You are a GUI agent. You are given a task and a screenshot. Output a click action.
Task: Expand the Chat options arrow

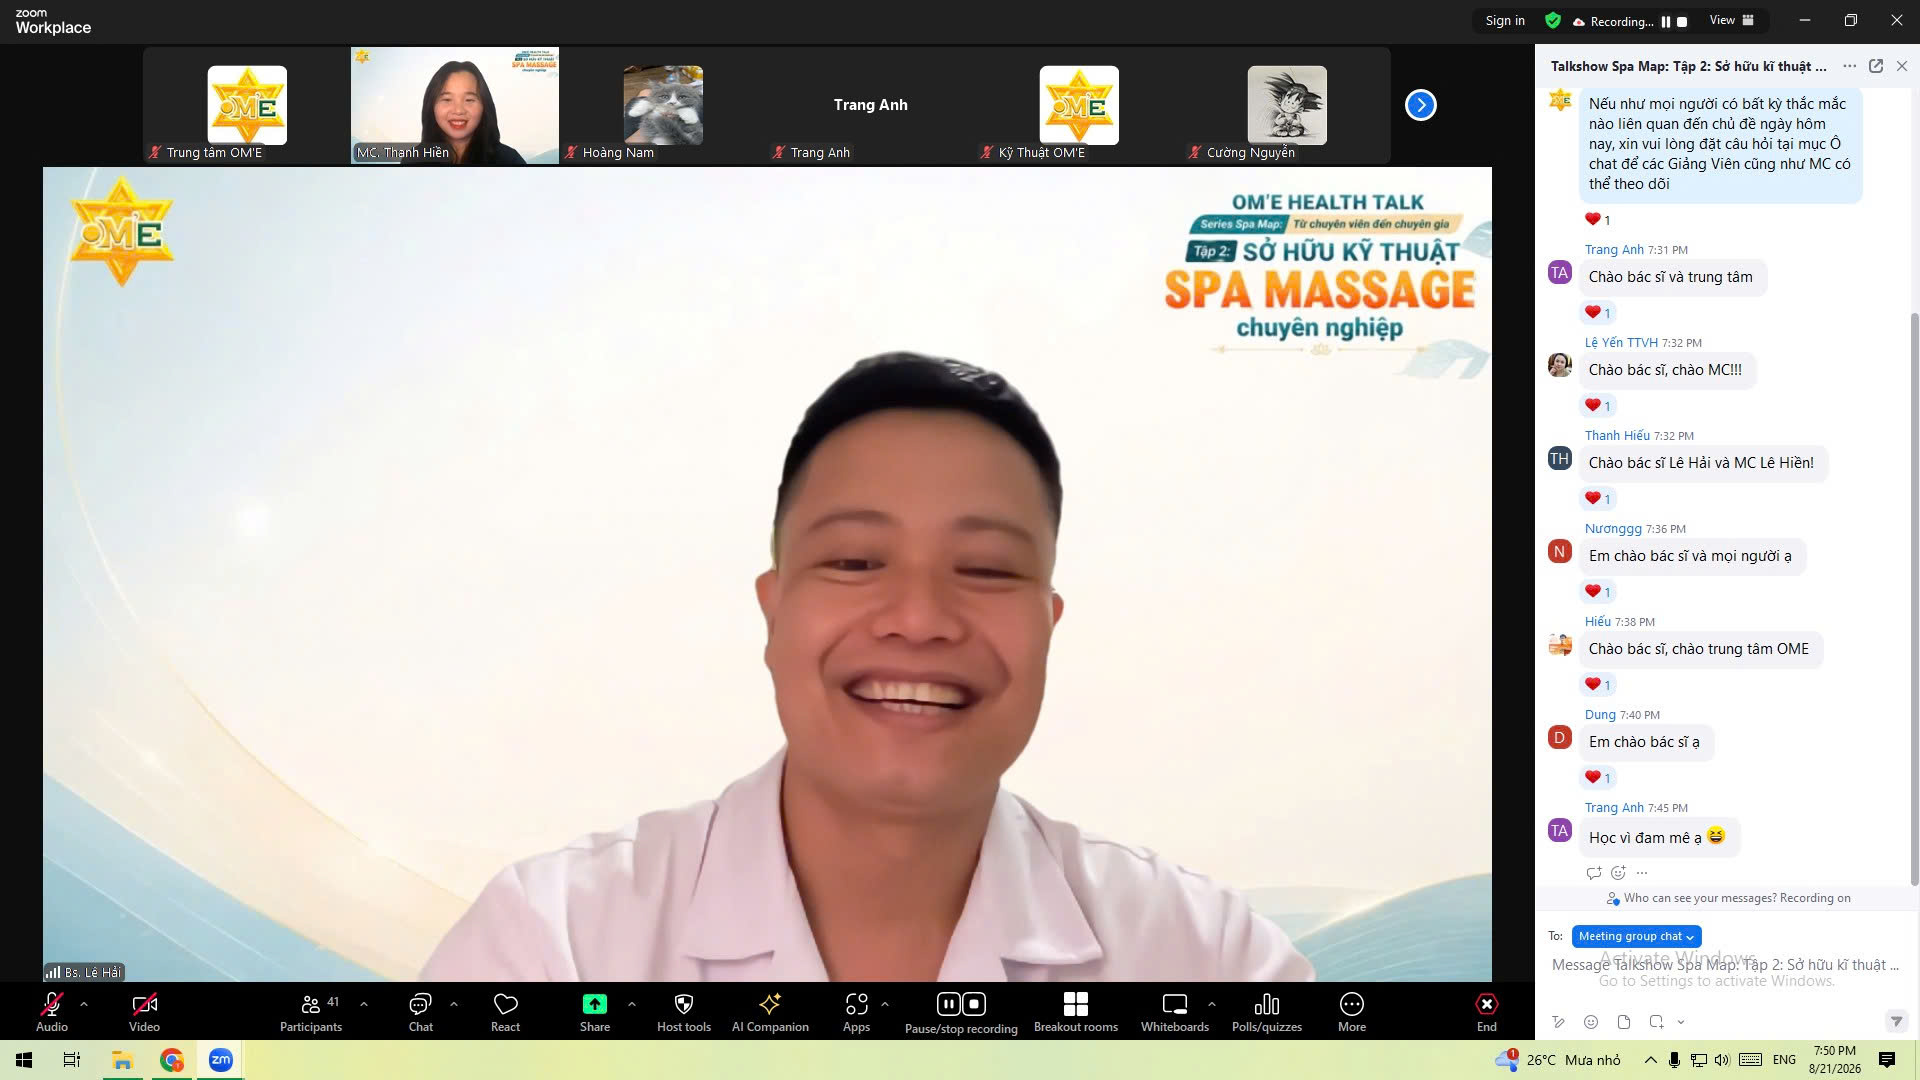(x=454, y=1003)
